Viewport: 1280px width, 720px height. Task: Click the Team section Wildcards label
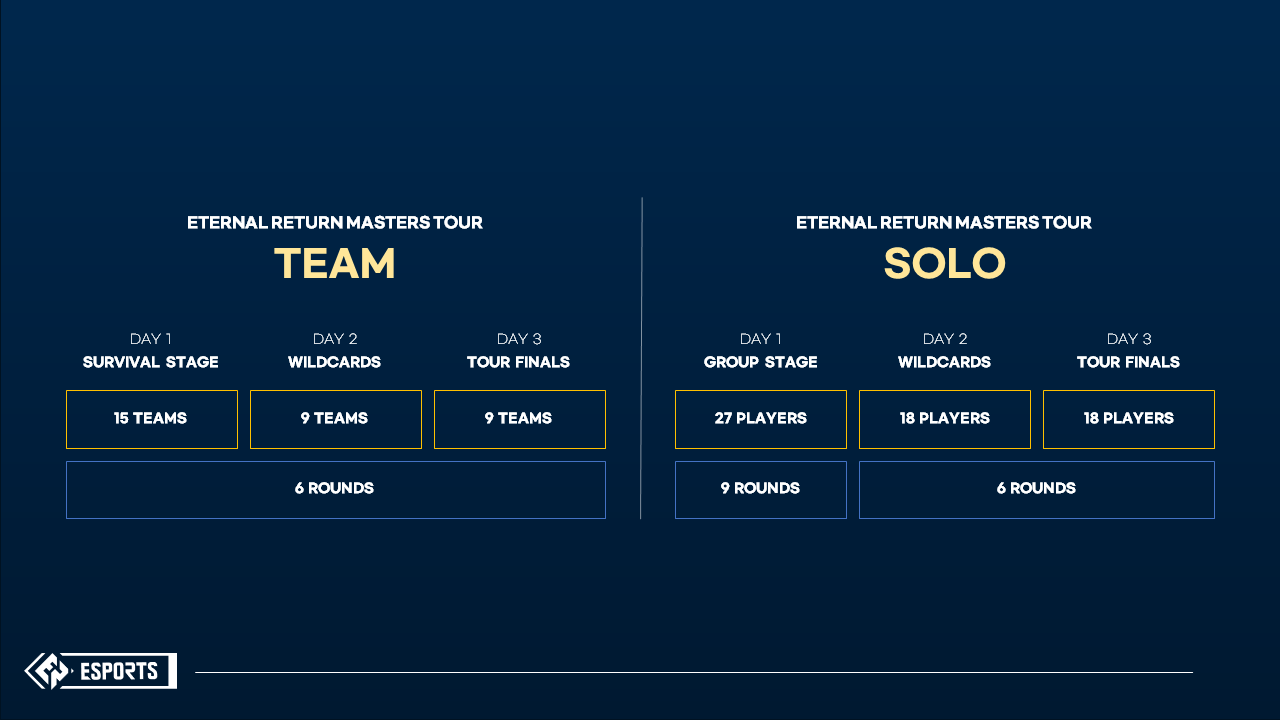pos(335,362)
